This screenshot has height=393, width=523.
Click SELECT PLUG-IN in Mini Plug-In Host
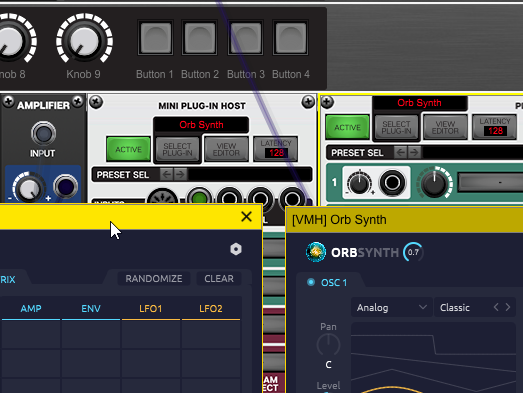point(177,149)
